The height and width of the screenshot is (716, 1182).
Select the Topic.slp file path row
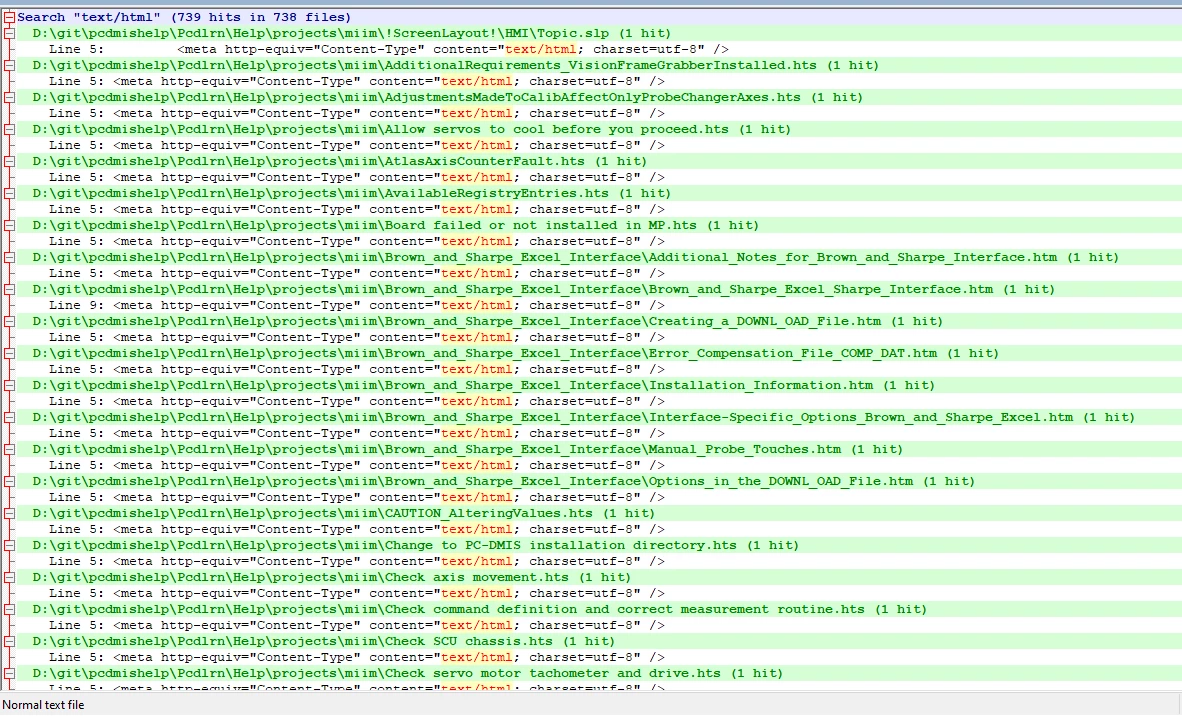351,33
